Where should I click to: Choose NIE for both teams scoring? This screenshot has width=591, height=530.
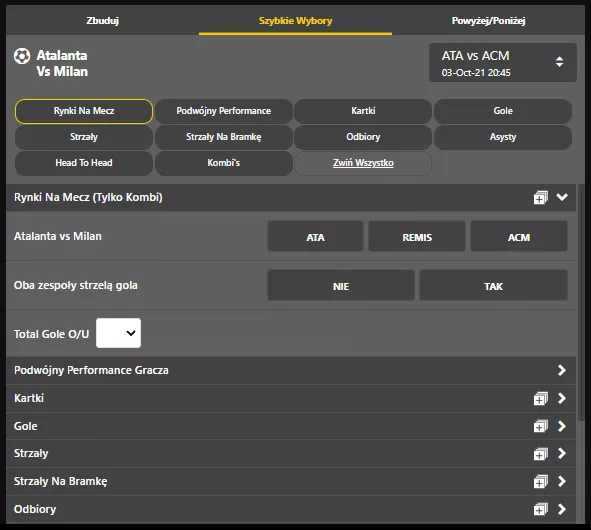click(341, 285)
